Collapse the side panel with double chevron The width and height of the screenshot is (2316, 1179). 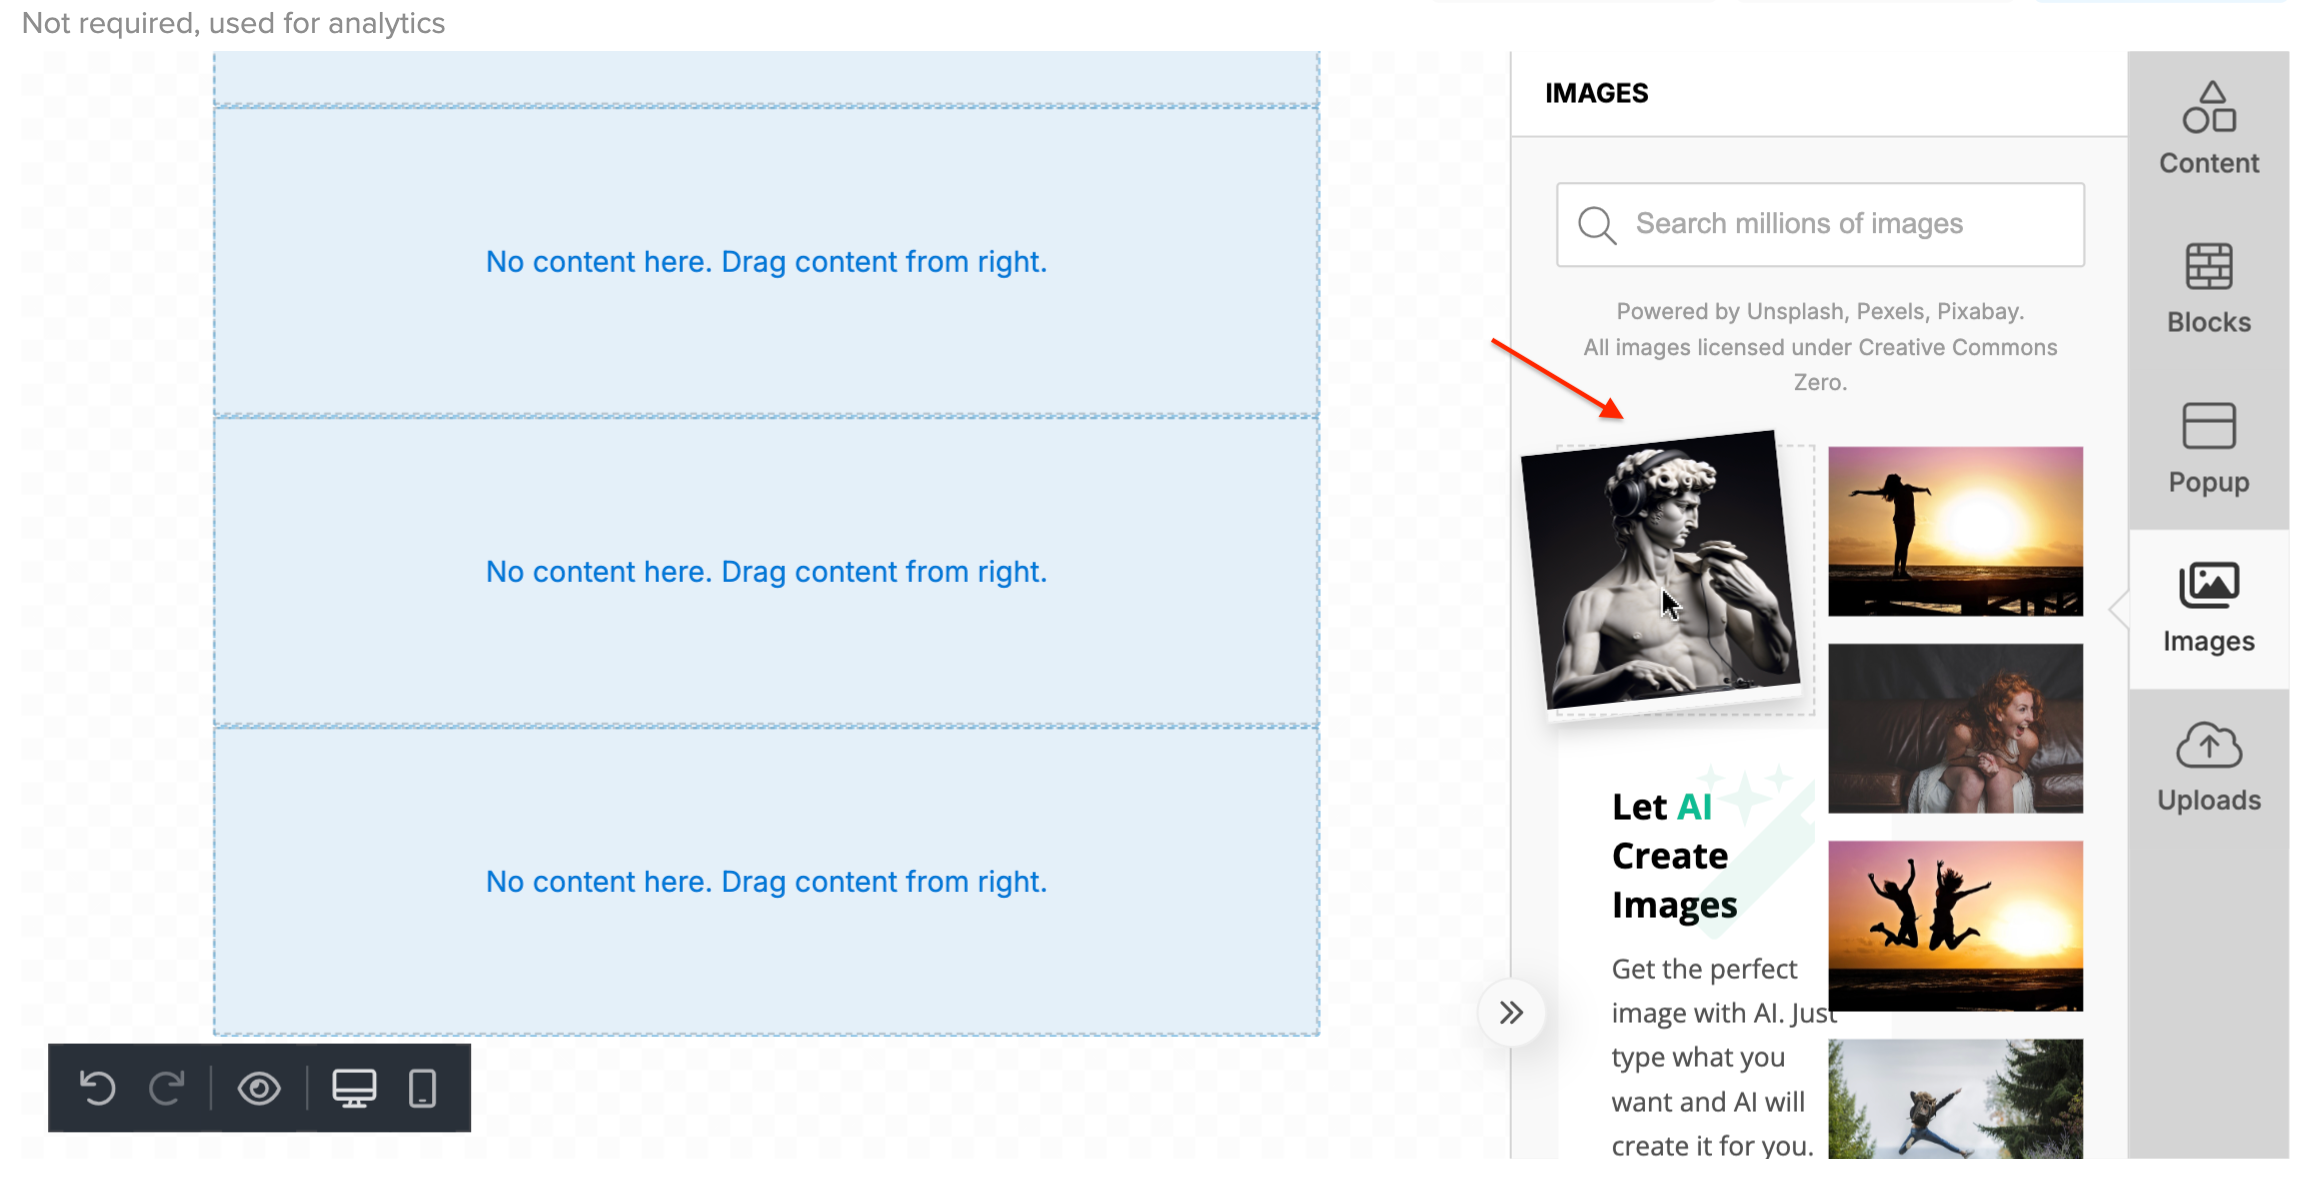[x=1511, y=1013]
